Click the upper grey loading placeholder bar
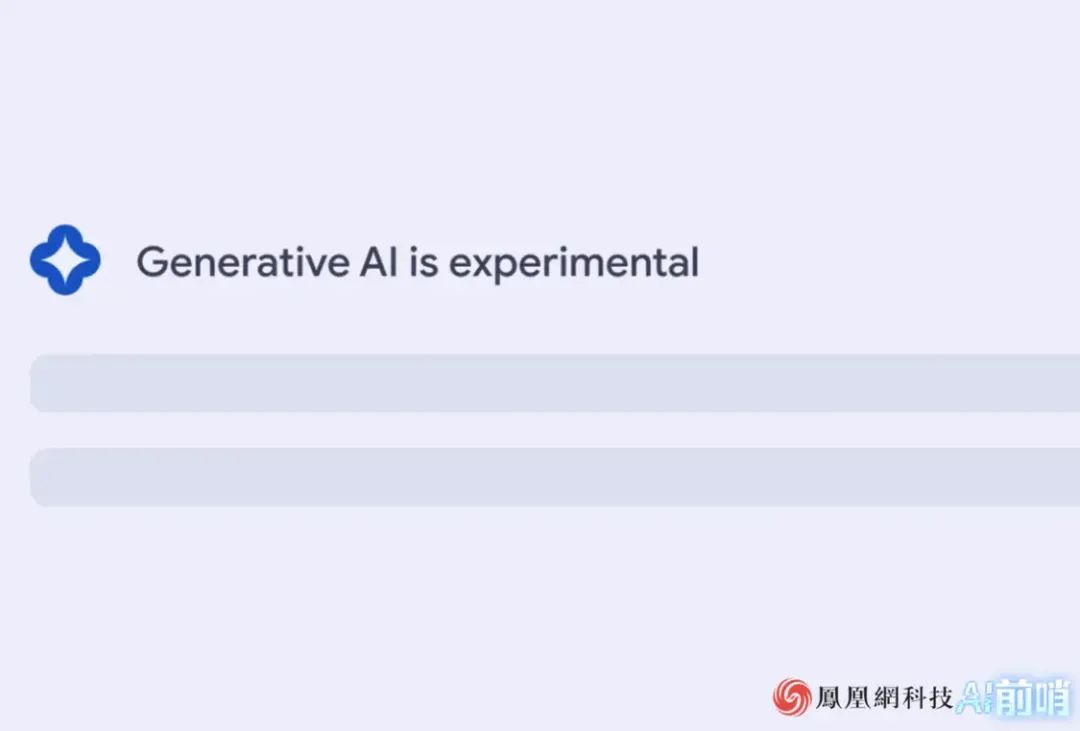The width and height of the screenshot is (1080, 731). (x=555, y=383)
